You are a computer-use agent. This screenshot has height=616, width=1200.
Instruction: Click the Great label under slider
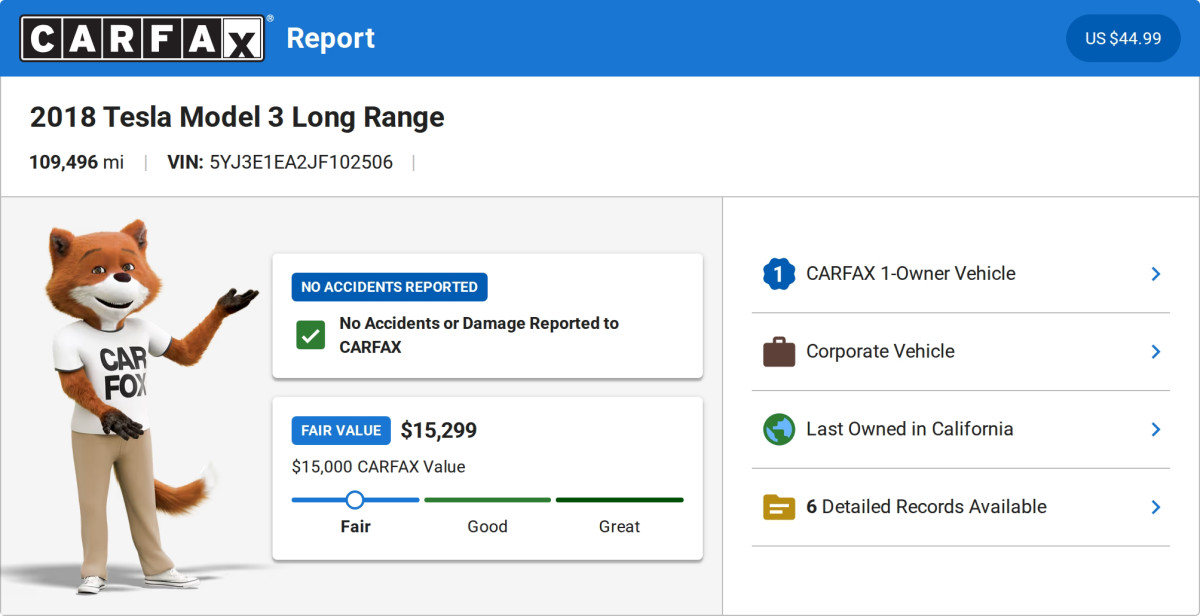620,527
